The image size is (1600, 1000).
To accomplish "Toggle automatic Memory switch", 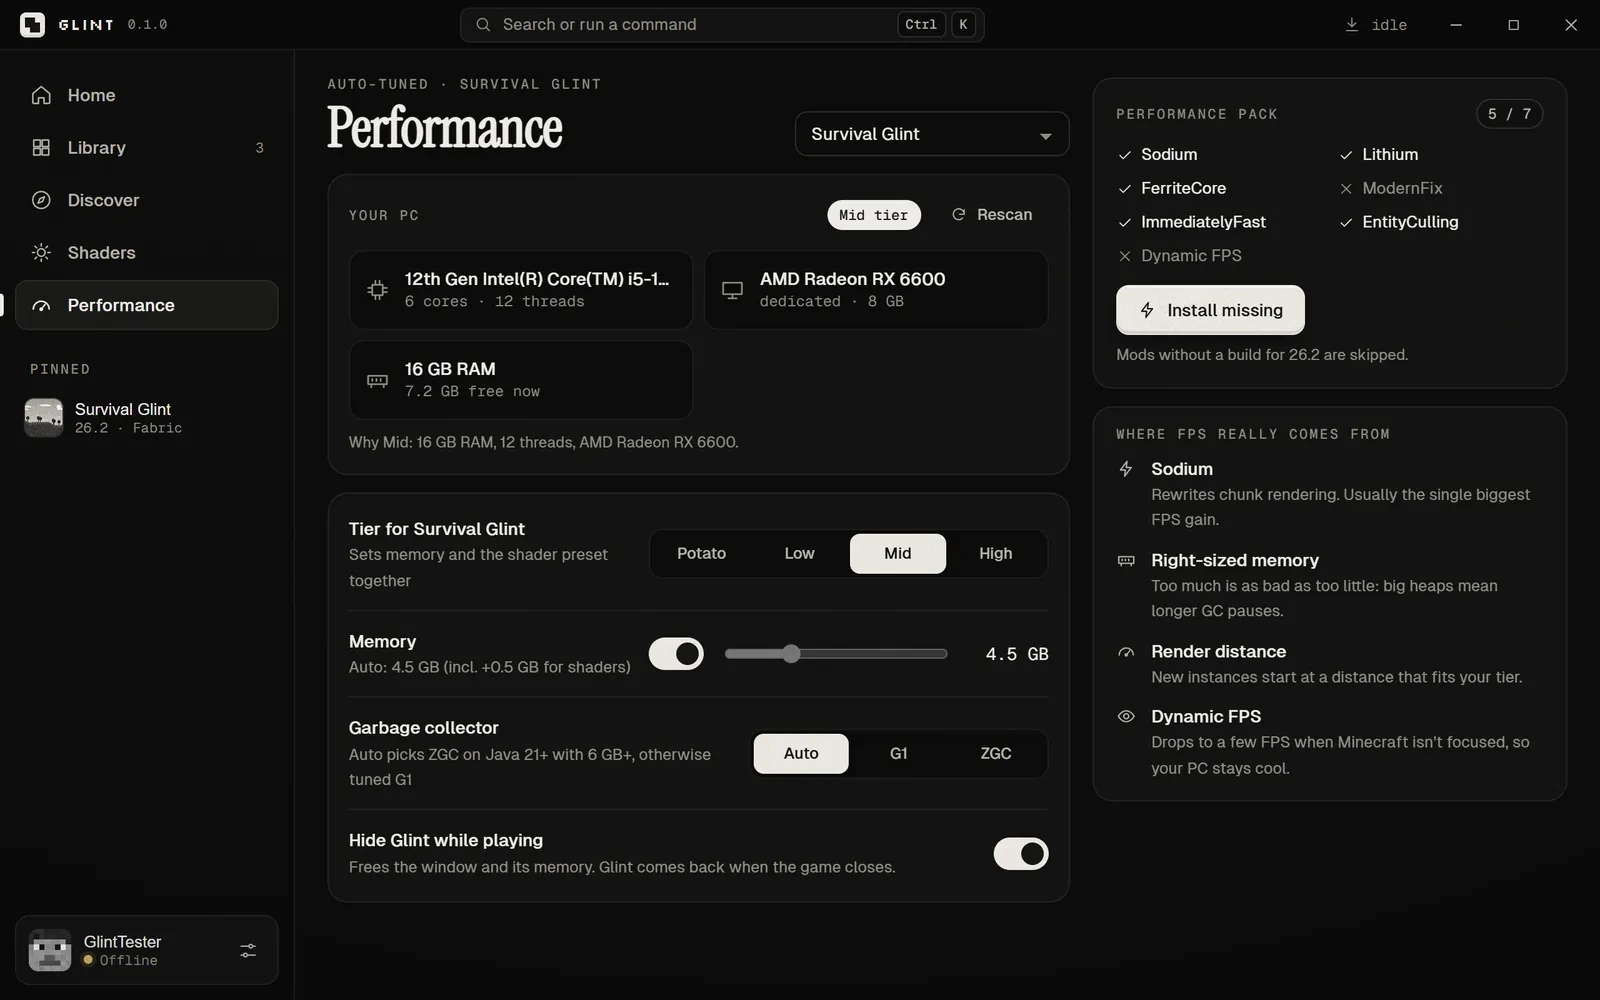I will coord(676,654).
